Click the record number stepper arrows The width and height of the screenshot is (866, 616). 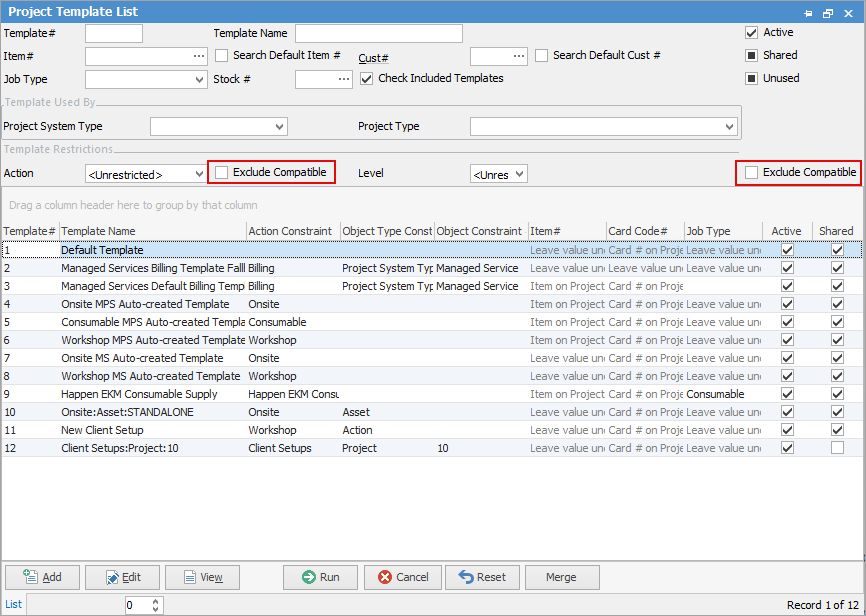tap(156, 605)
